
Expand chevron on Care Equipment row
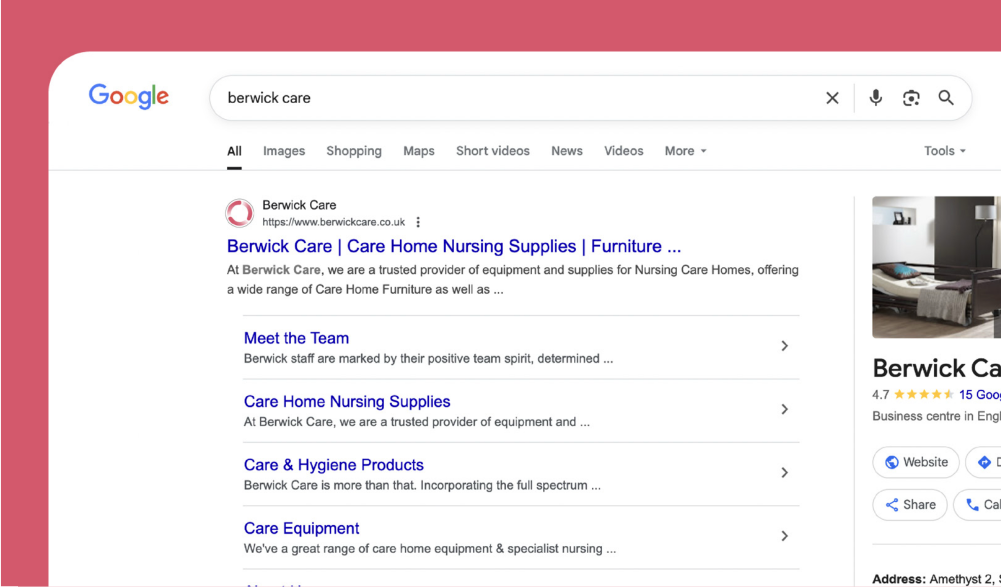785,536
